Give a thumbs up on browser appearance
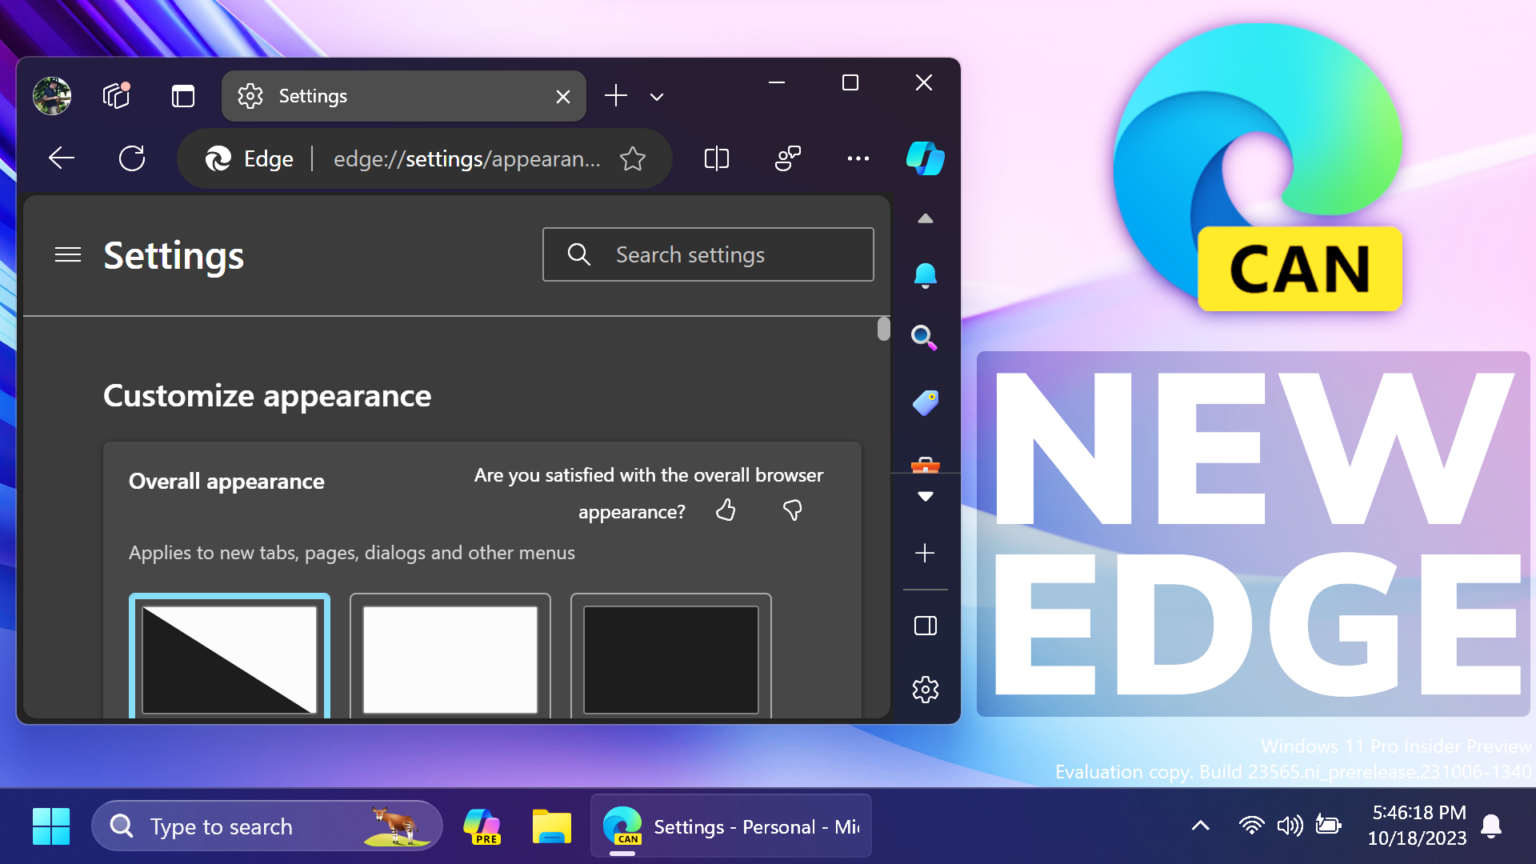Viewport: 1536px width, 864px height. pos(726,510)
